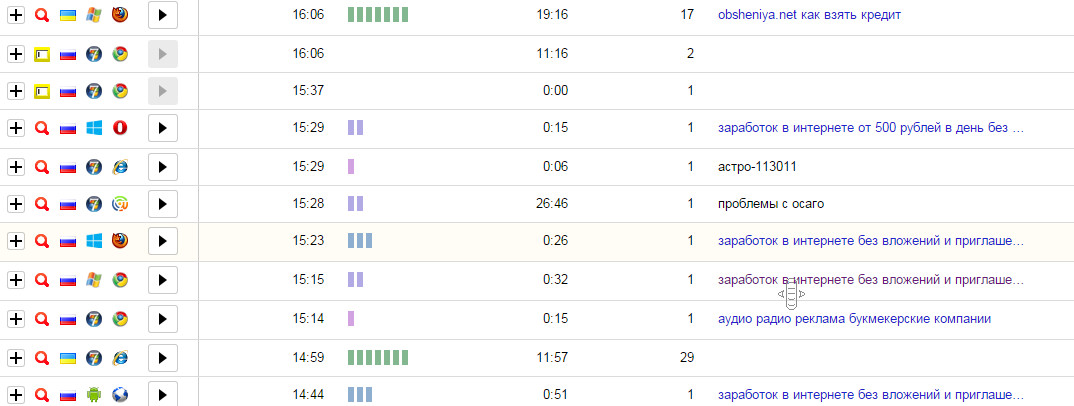Open заработок без вложений link in 14:44 row
The image size is (1074, 406).
871,395
